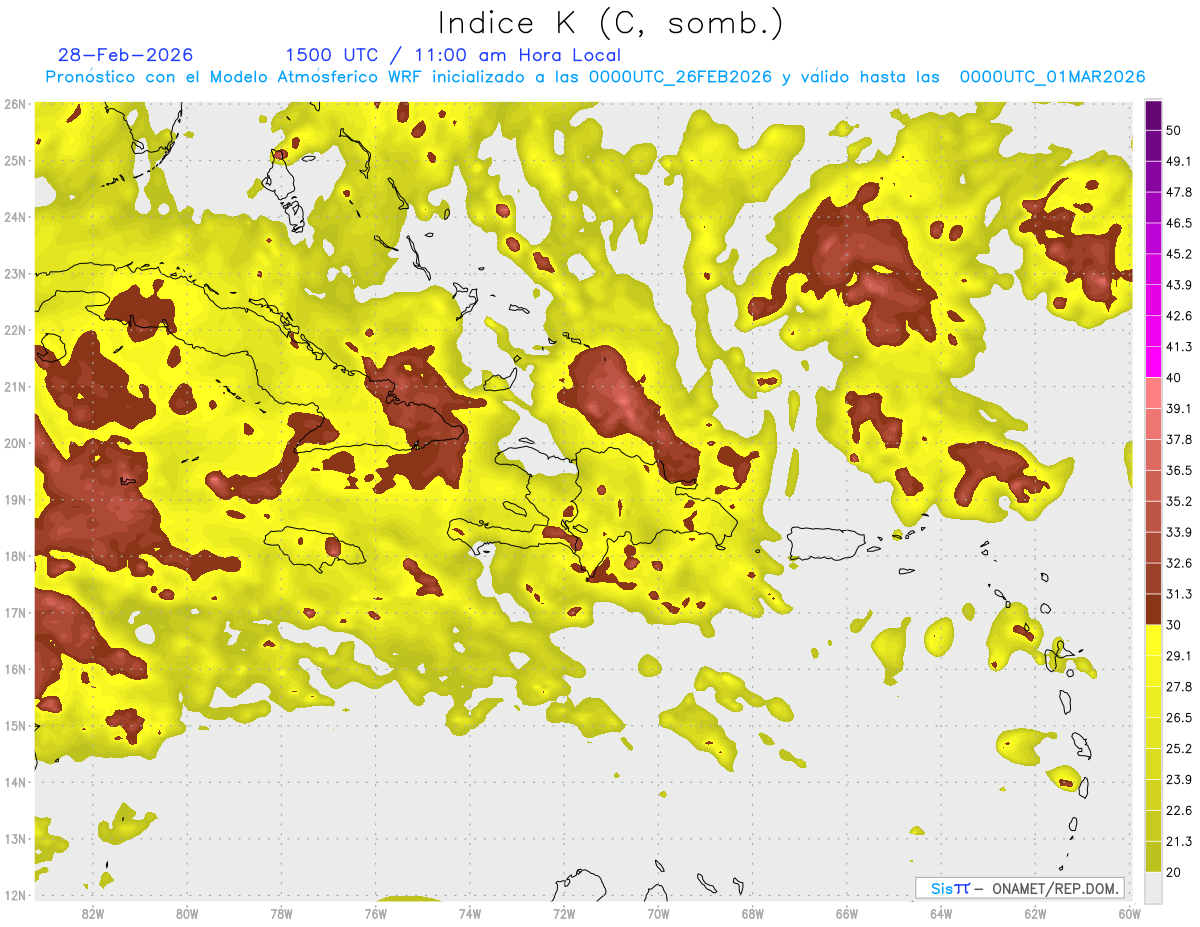
Task: Click the colorbar value "30"
Action: 1174,625
